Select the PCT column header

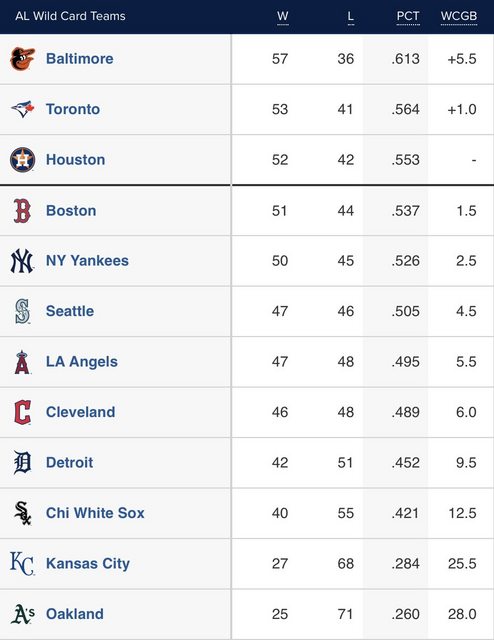click(x=408, y=16)
